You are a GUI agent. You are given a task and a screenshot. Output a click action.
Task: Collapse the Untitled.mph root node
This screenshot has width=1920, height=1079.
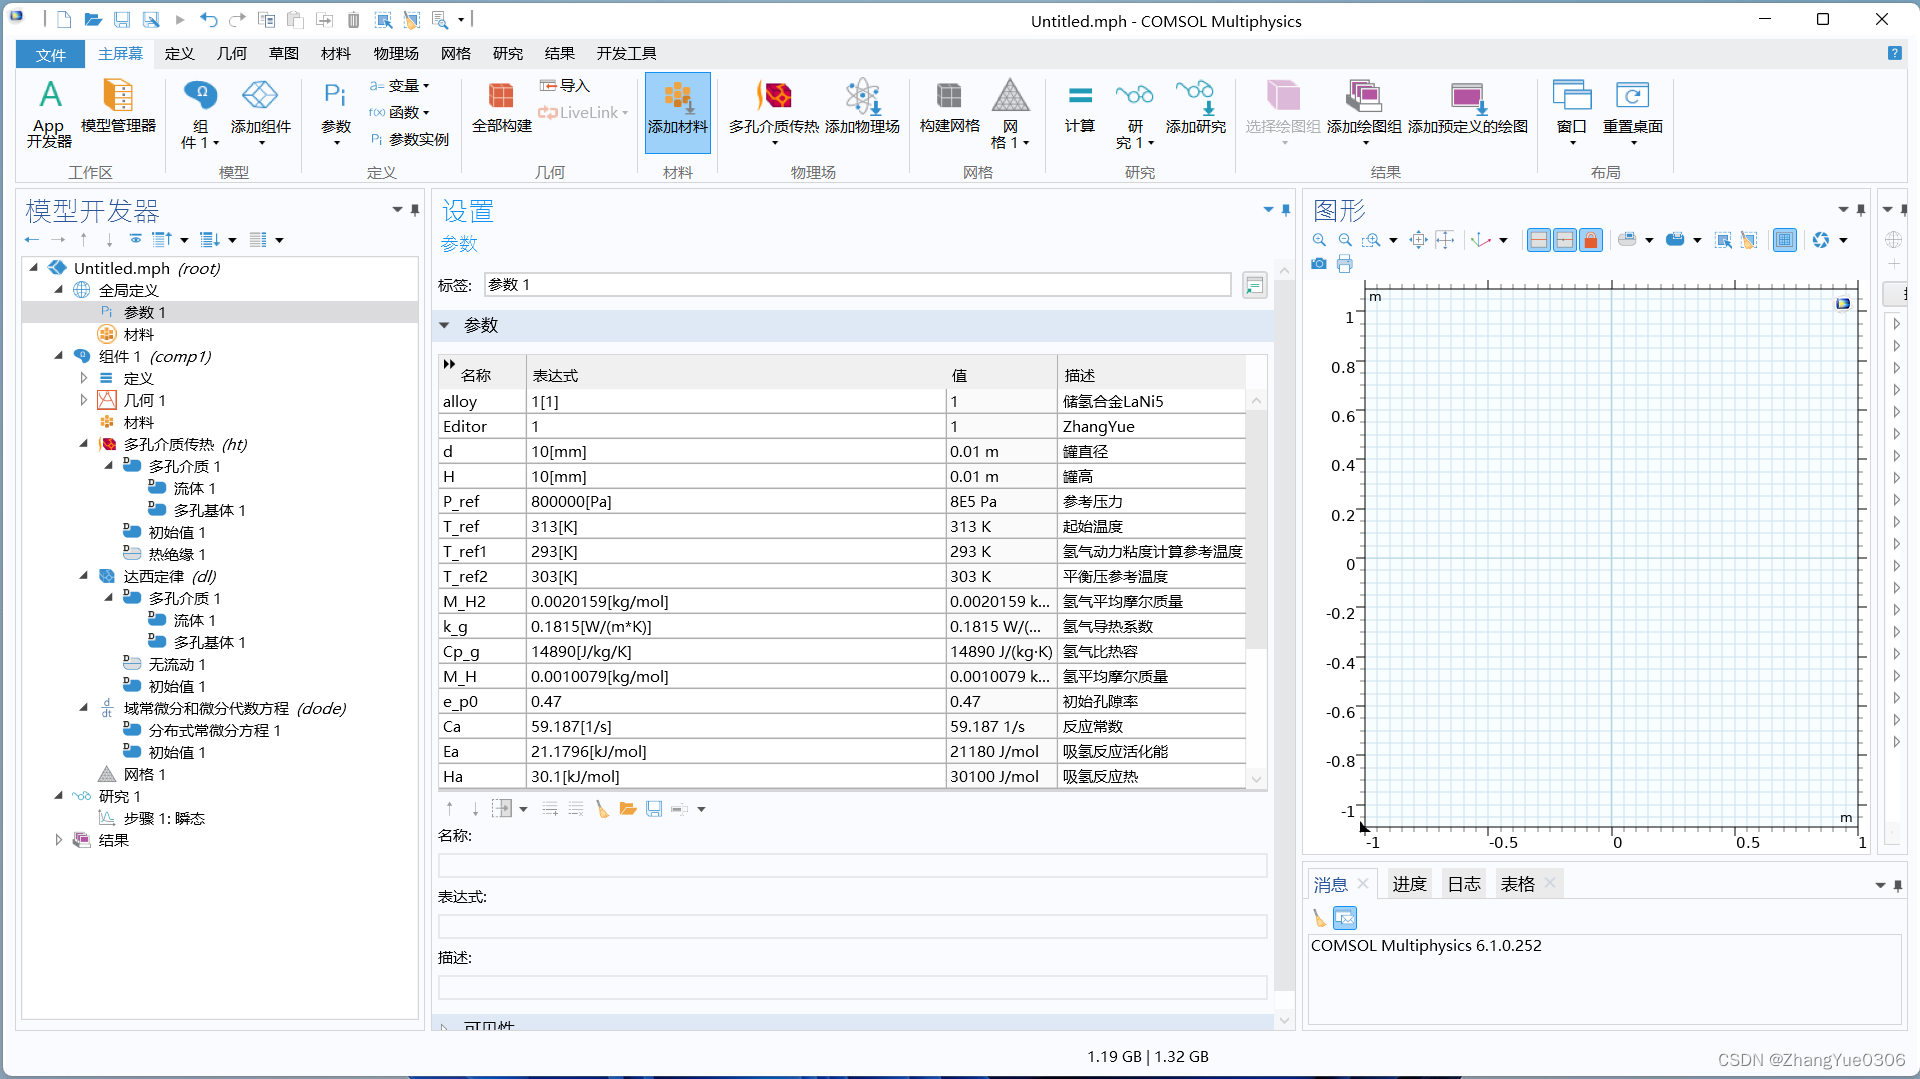tap(34, 268)
